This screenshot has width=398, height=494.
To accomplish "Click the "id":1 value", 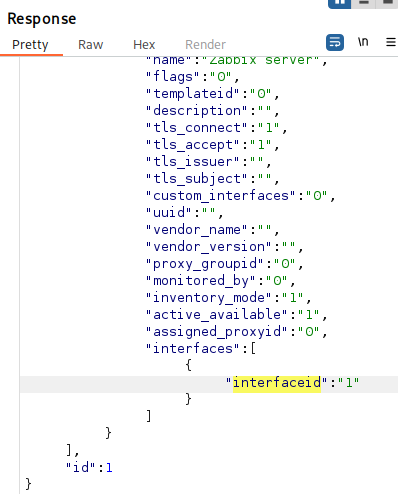I will (89, 468).
